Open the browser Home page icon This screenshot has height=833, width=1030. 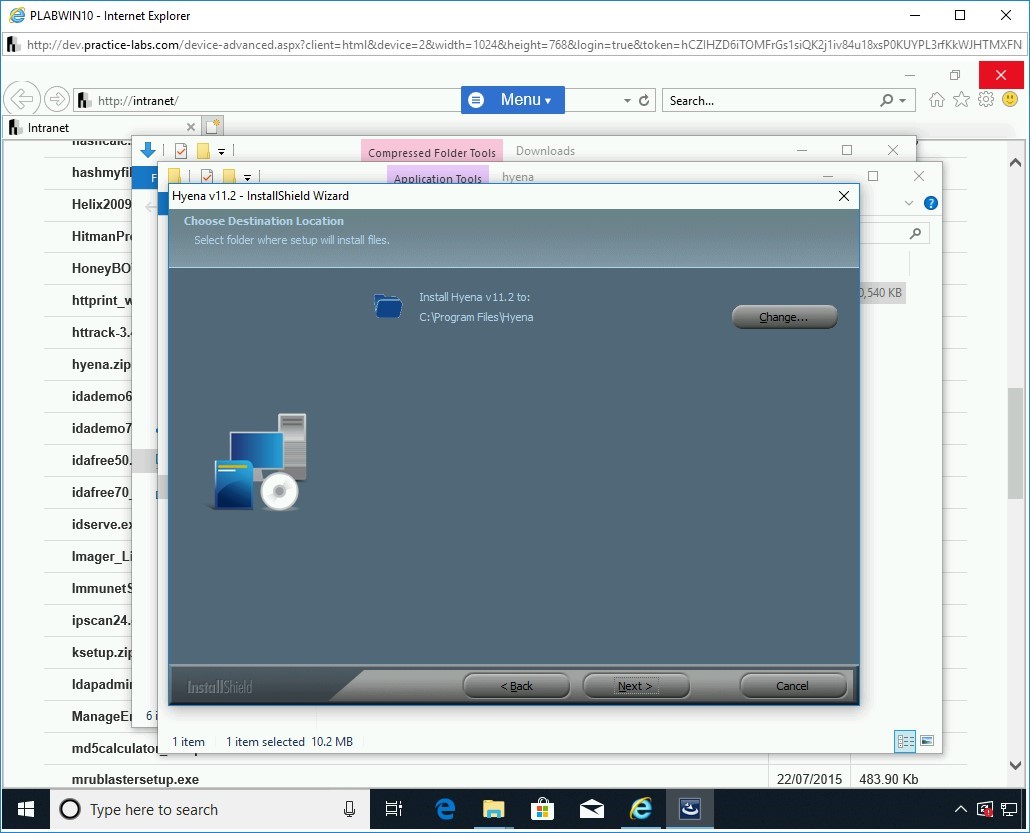[x=937, y=100]
